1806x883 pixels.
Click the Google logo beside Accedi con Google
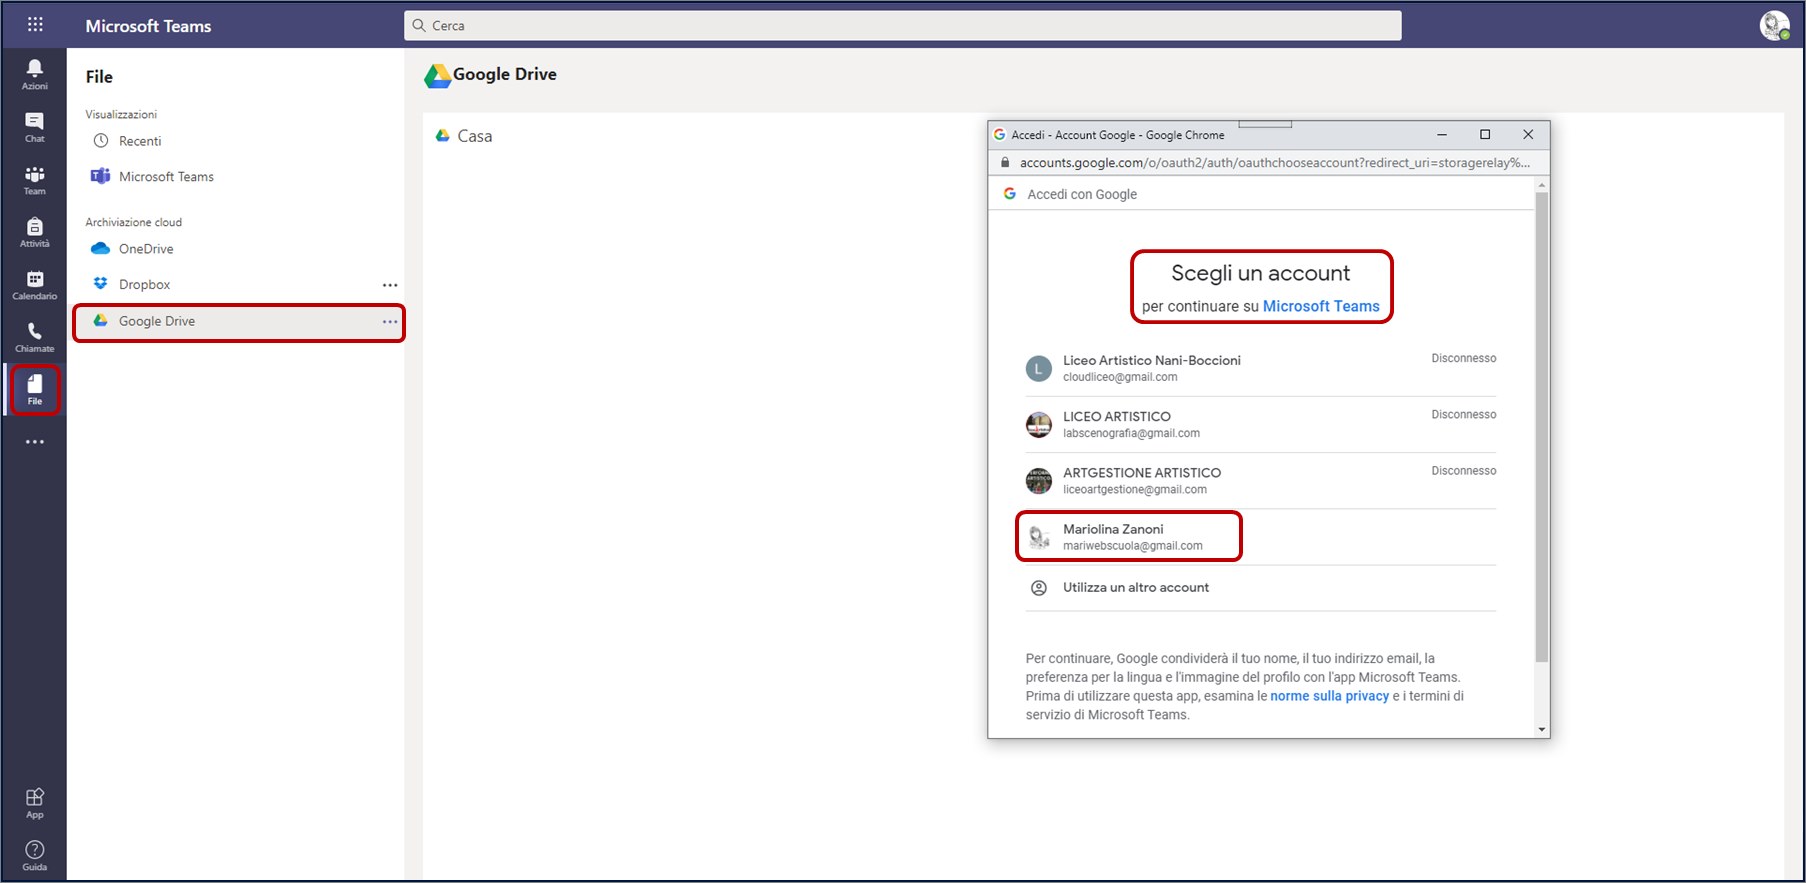click(1010, 194)
